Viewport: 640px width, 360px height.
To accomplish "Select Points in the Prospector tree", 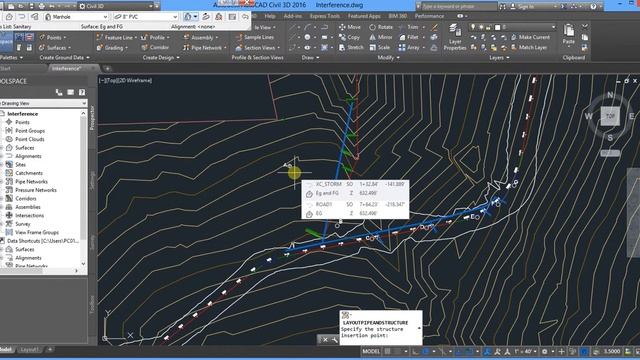I will (22, 122).
